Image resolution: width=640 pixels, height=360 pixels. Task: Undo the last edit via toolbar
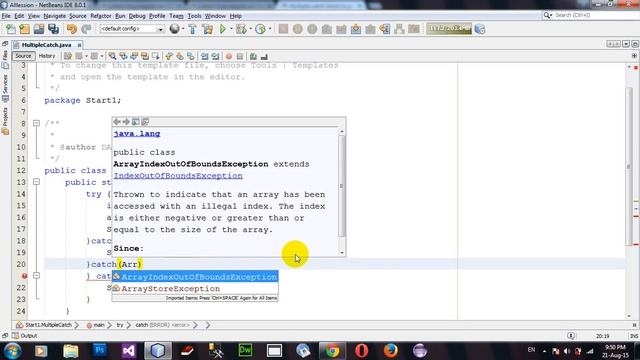[x=72, y=29]
